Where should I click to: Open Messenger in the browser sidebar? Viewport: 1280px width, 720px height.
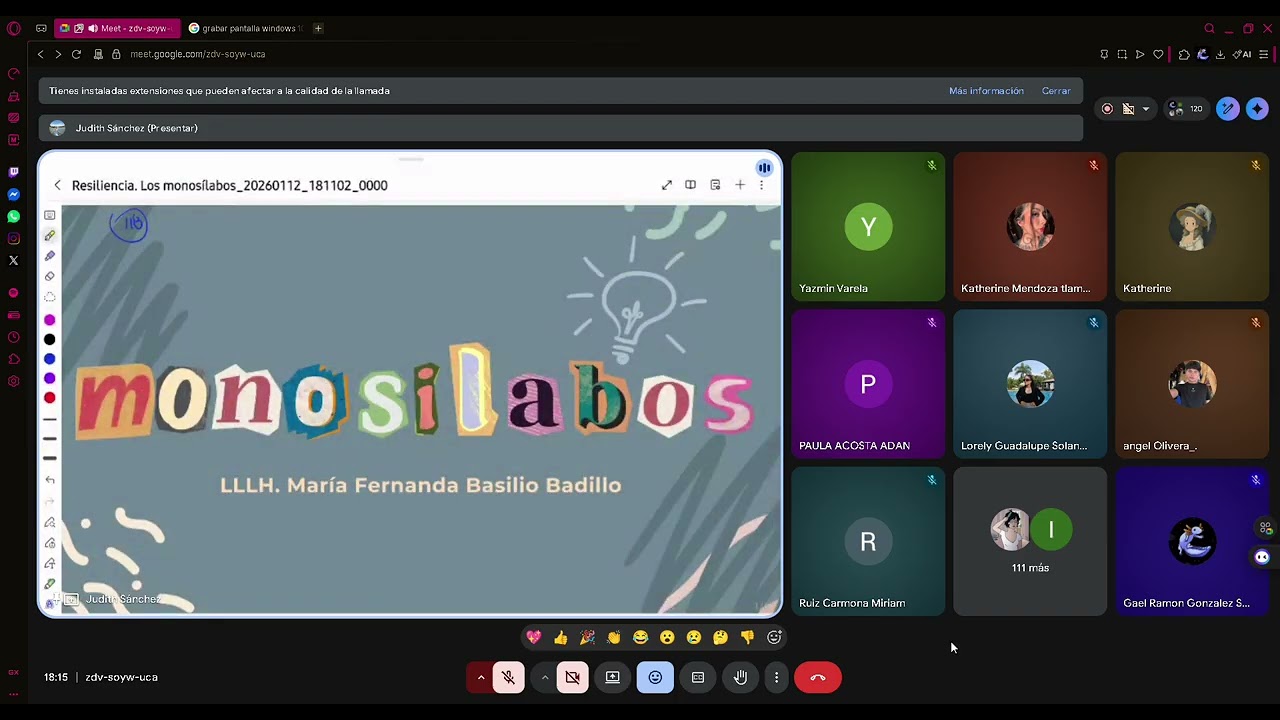tap(13, 194)
